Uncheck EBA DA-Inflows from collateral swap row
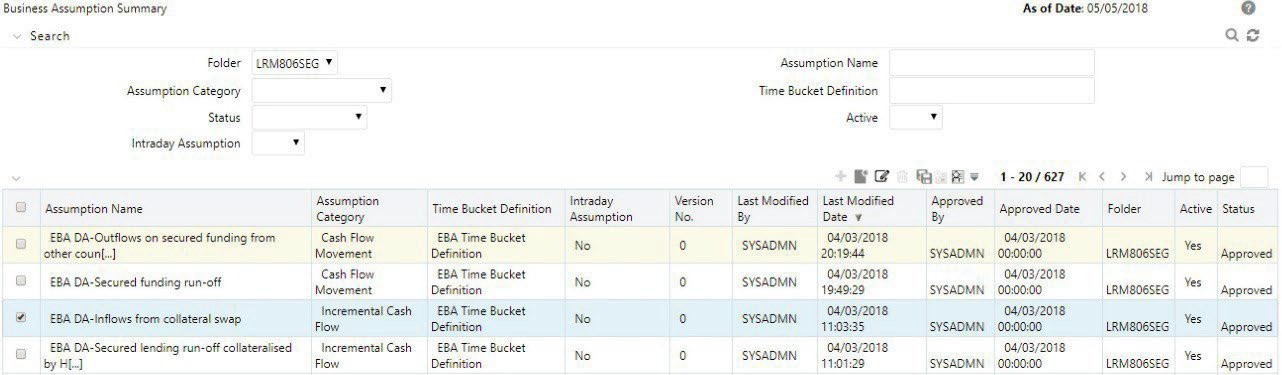The width and height of the screenshot is (1282, 375). (x=21, y=318)
